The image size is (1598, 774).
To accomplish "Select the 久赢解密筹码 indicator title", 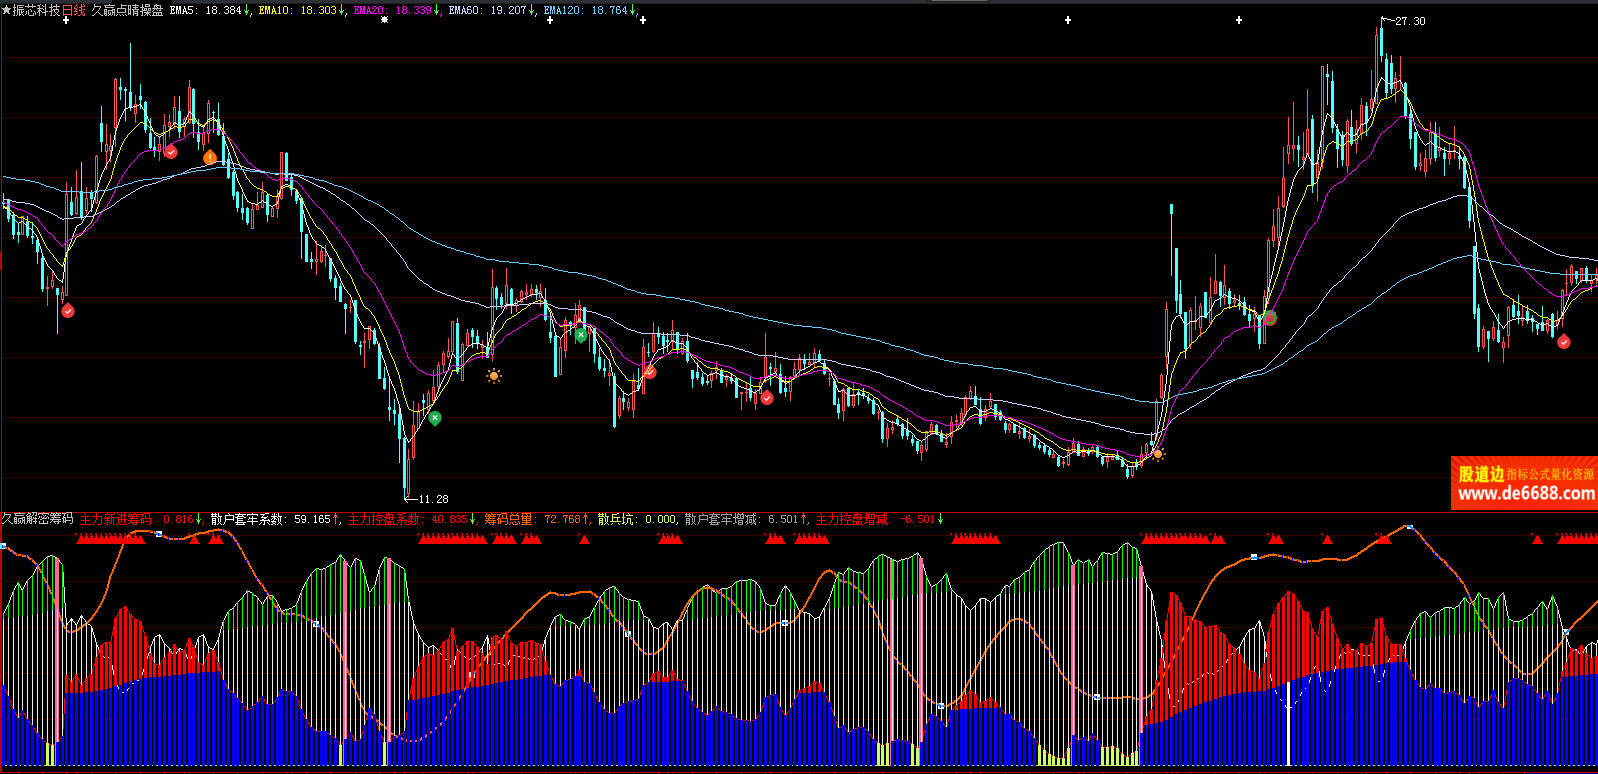I will click(x=37, y=519).
